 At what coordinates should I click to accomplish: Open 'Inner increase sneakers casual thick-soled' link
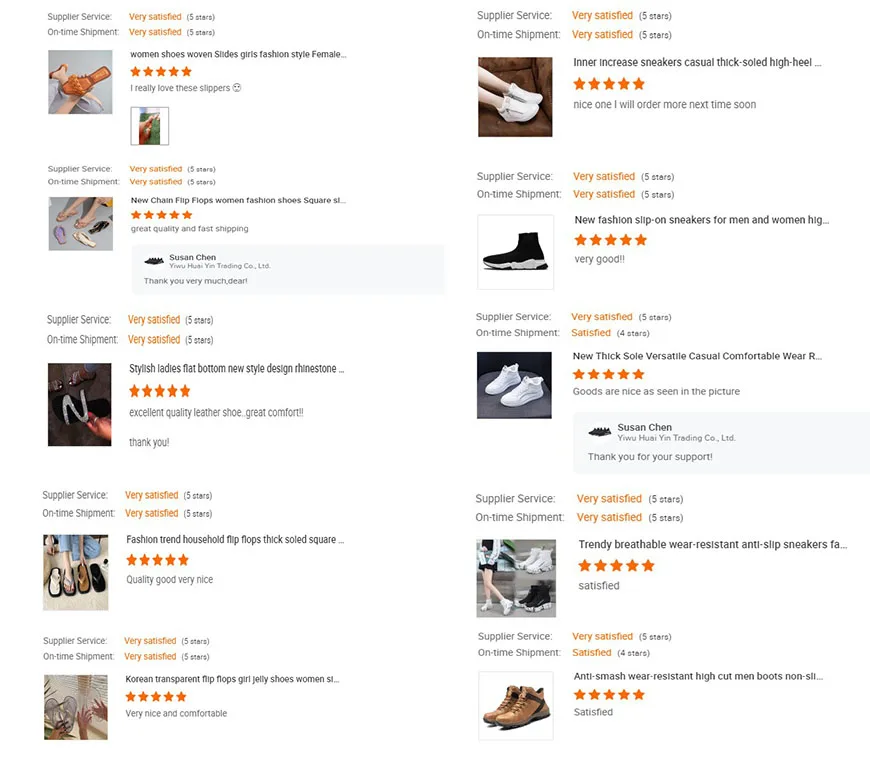pos(697,62)
